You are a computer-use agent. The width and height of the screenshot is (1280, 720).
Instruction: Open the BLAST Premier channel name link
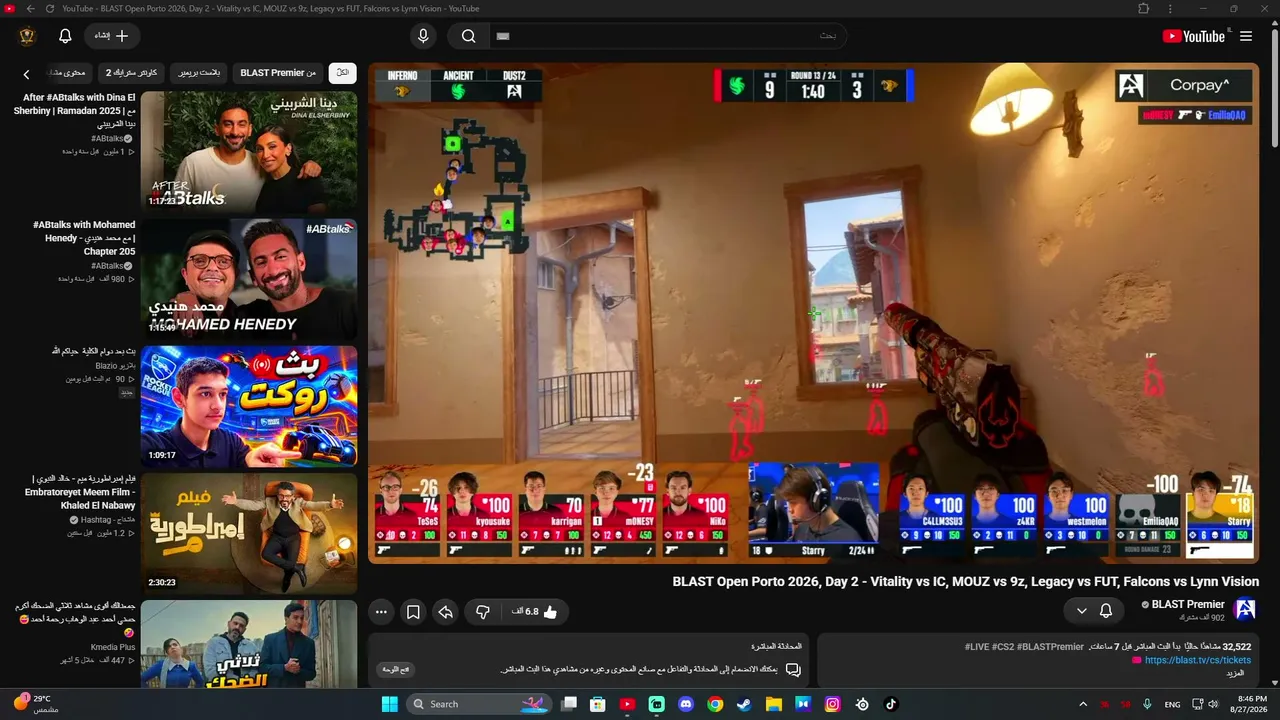[1188, 604]
